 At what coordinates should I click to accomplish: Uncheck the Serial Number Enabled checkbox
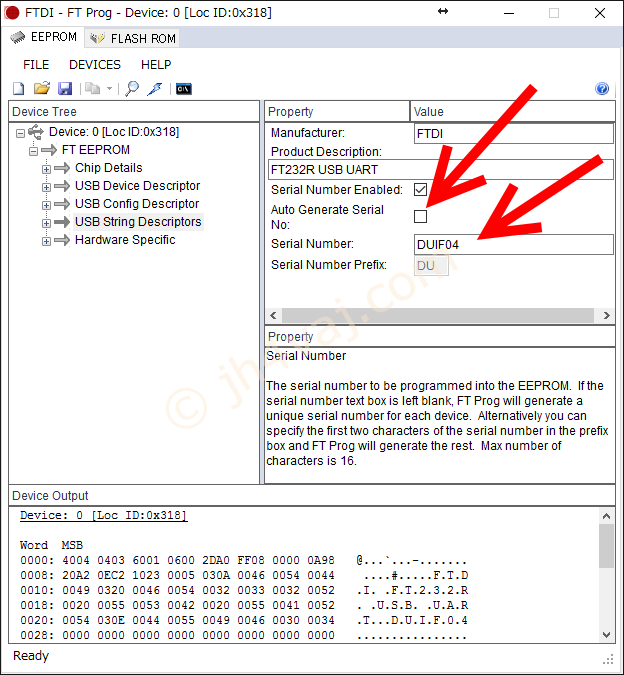[x=420, y=189]
